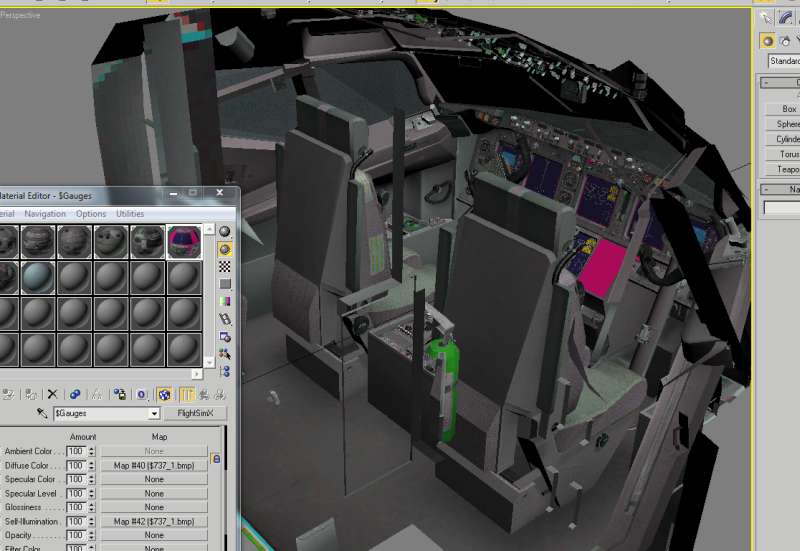Click the Modify tab arc icon
The image size is (800, 551).
click(785, 18)
